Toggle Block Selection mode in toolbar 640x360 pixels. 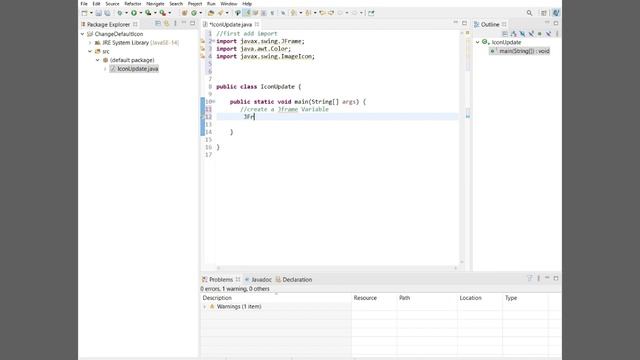tap(263, 13)
